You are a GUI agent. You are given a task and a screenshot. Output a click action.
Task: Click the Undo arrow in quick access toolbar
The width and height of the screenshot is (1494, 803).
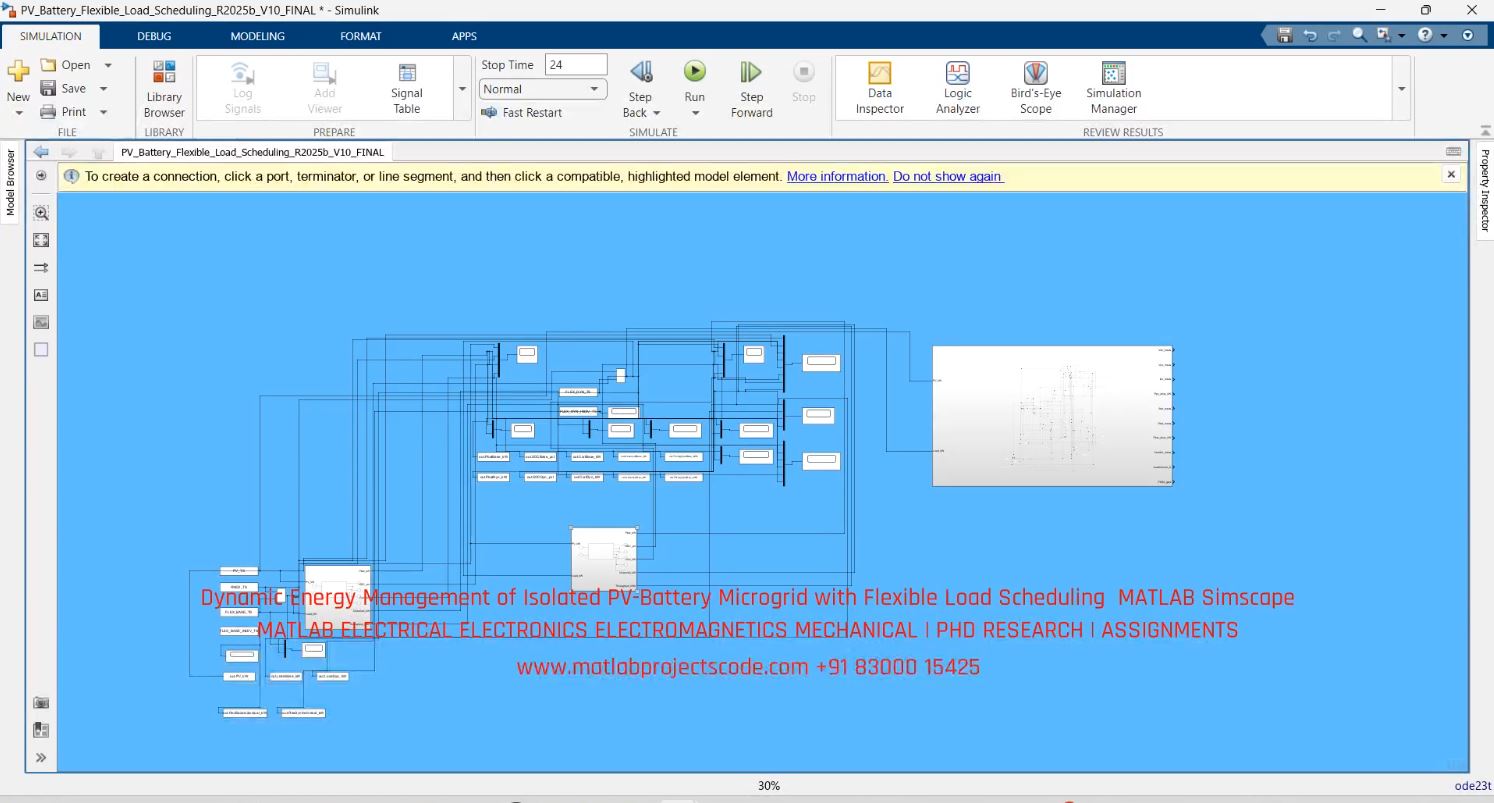point(1310,35)
